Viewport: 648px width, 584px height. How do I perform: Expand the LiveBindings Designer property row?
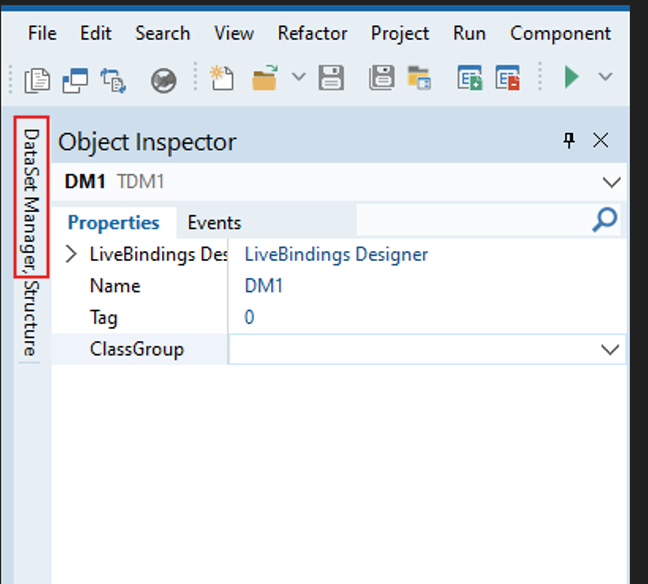(71, 254)
